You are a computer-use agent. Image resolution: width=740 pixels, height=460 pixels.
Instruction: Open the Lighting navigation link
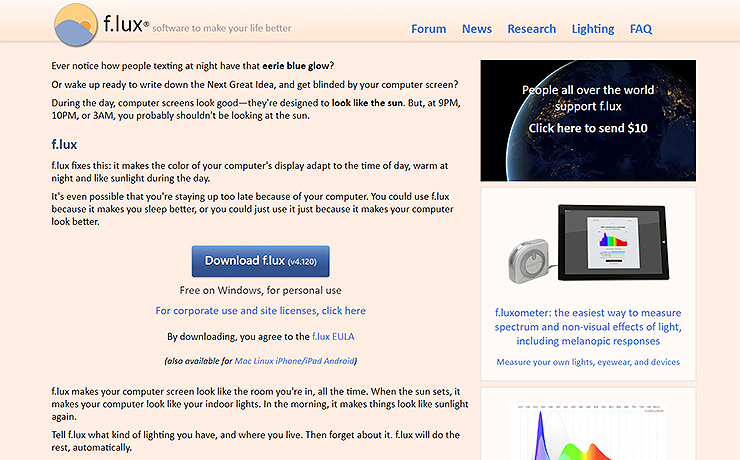[x=593, y=29]
